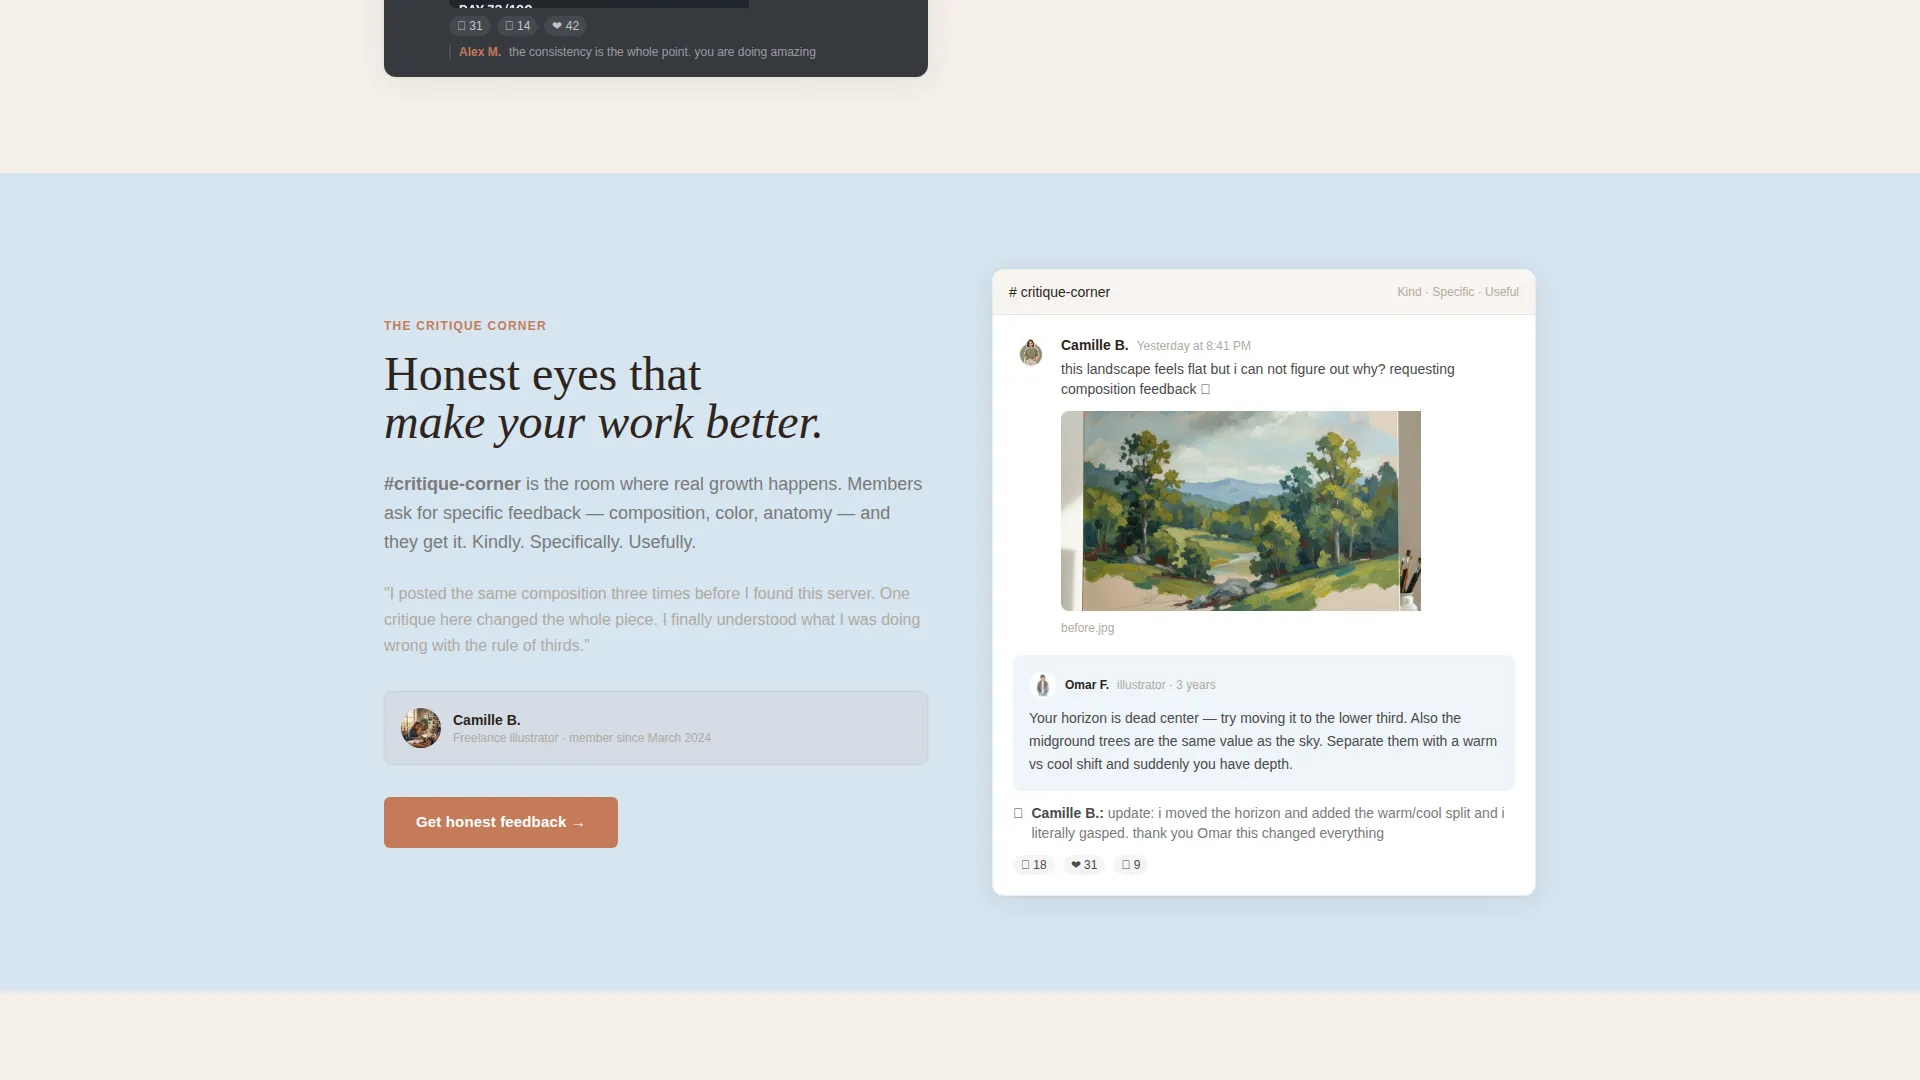Click the Honest eyes that heading

542,375
